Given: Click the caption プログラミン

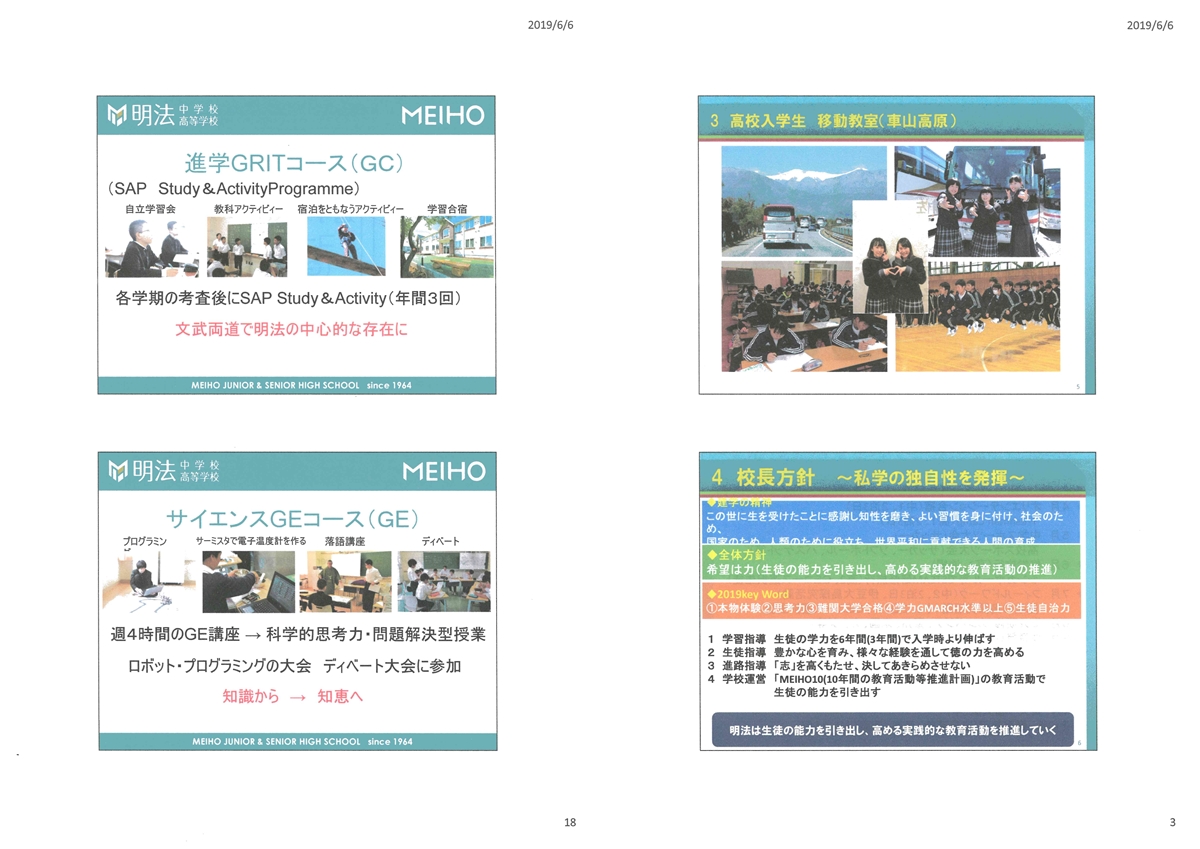Looking at the screenshot, I should (x=144, y=541).
